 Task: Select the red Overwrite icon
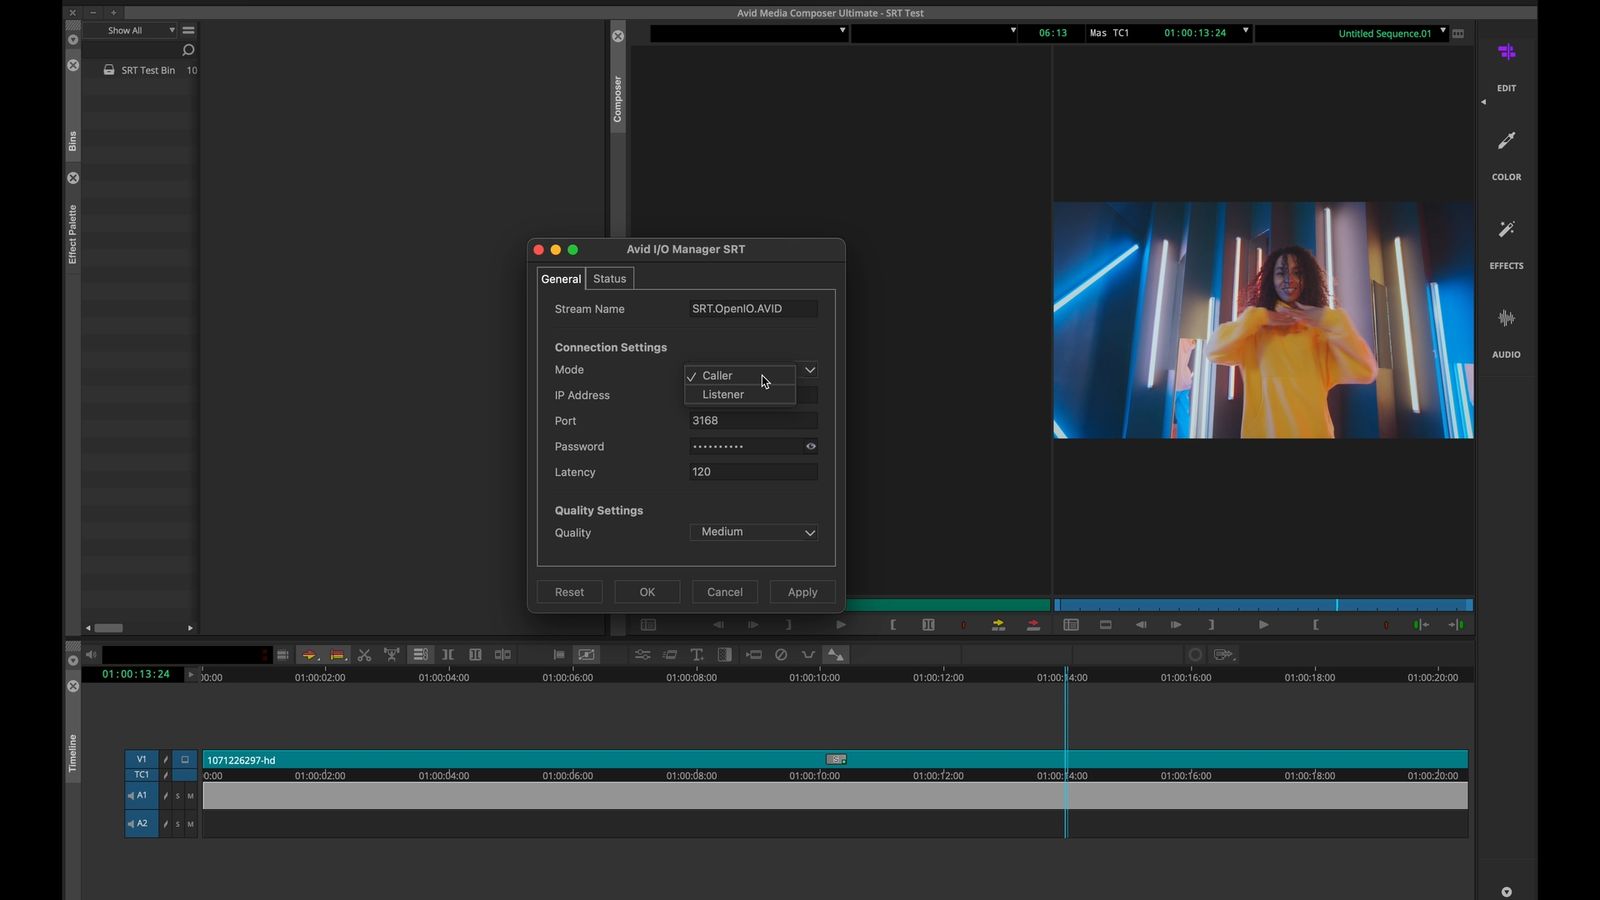point(338,654)
